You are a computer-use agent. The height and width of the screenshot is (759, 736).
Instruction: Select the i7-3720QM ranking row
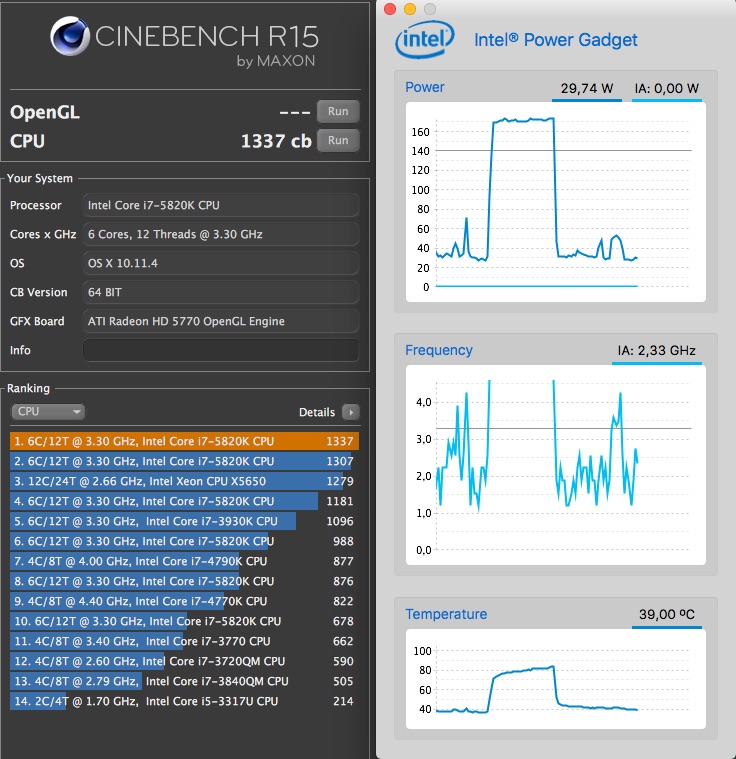[x=184, y=661]
